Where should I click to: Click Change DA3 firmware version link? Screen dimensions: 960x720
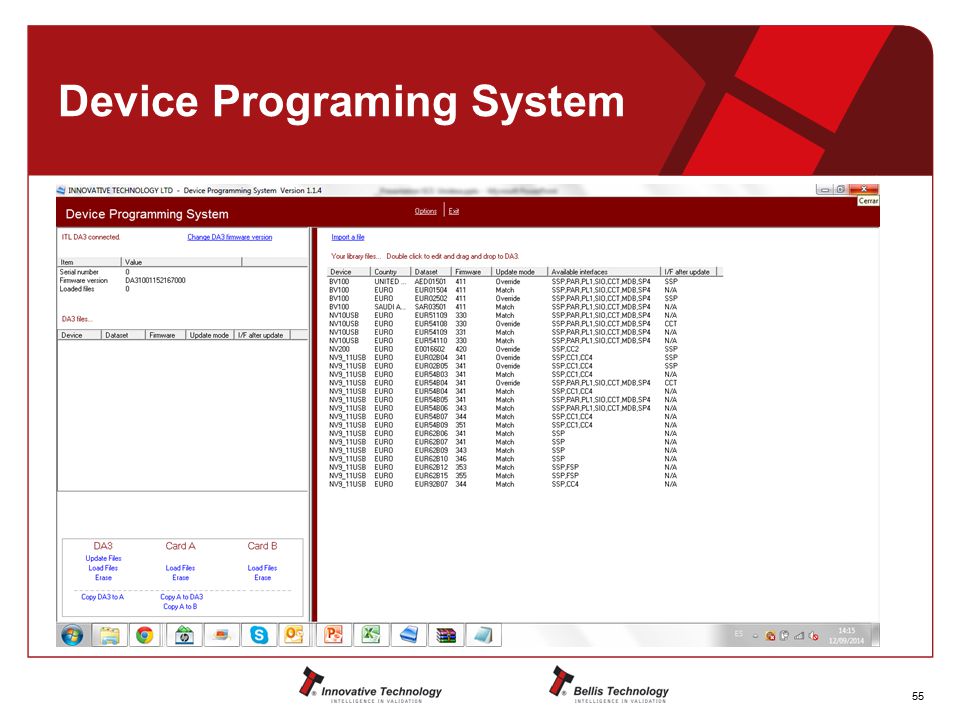click(x=230, y=237)
